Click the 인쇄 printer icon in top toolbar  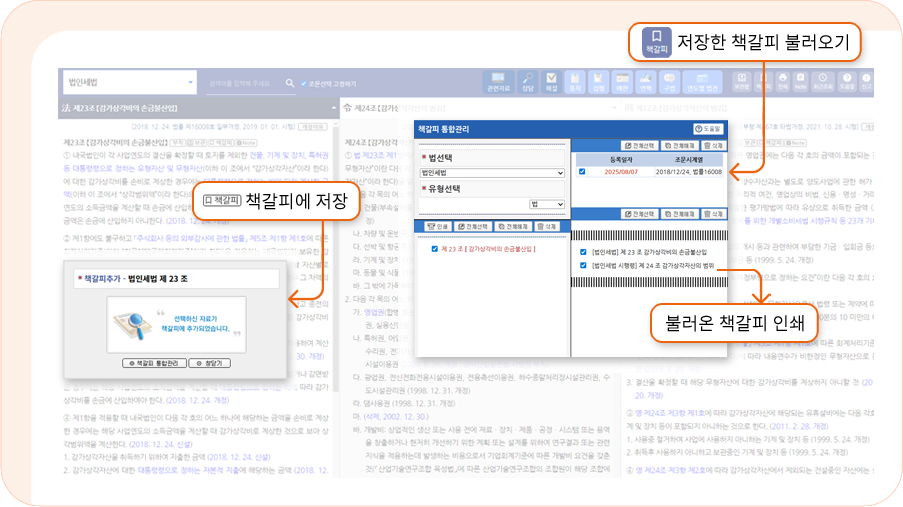pyautogui.click(x=781, y=82)
